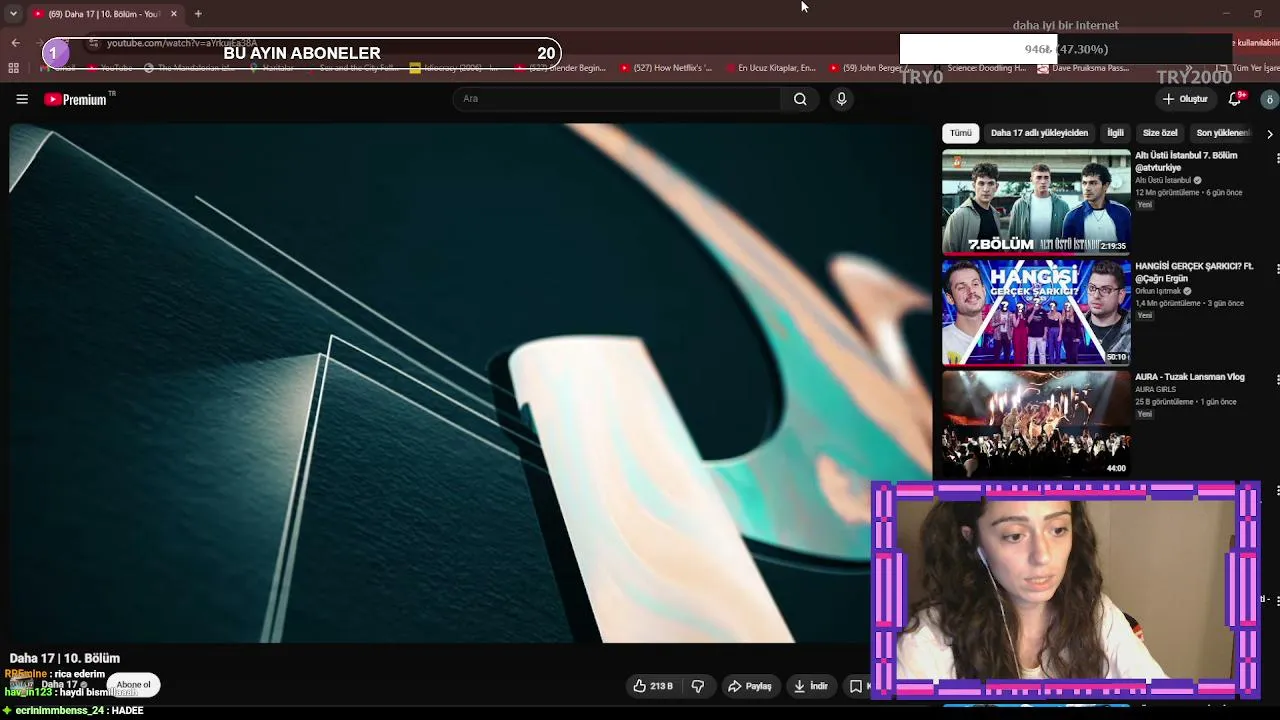Start voice search with the microphone icon
This screenshot has height=720, width=1280.
click(x=841, y=99)
